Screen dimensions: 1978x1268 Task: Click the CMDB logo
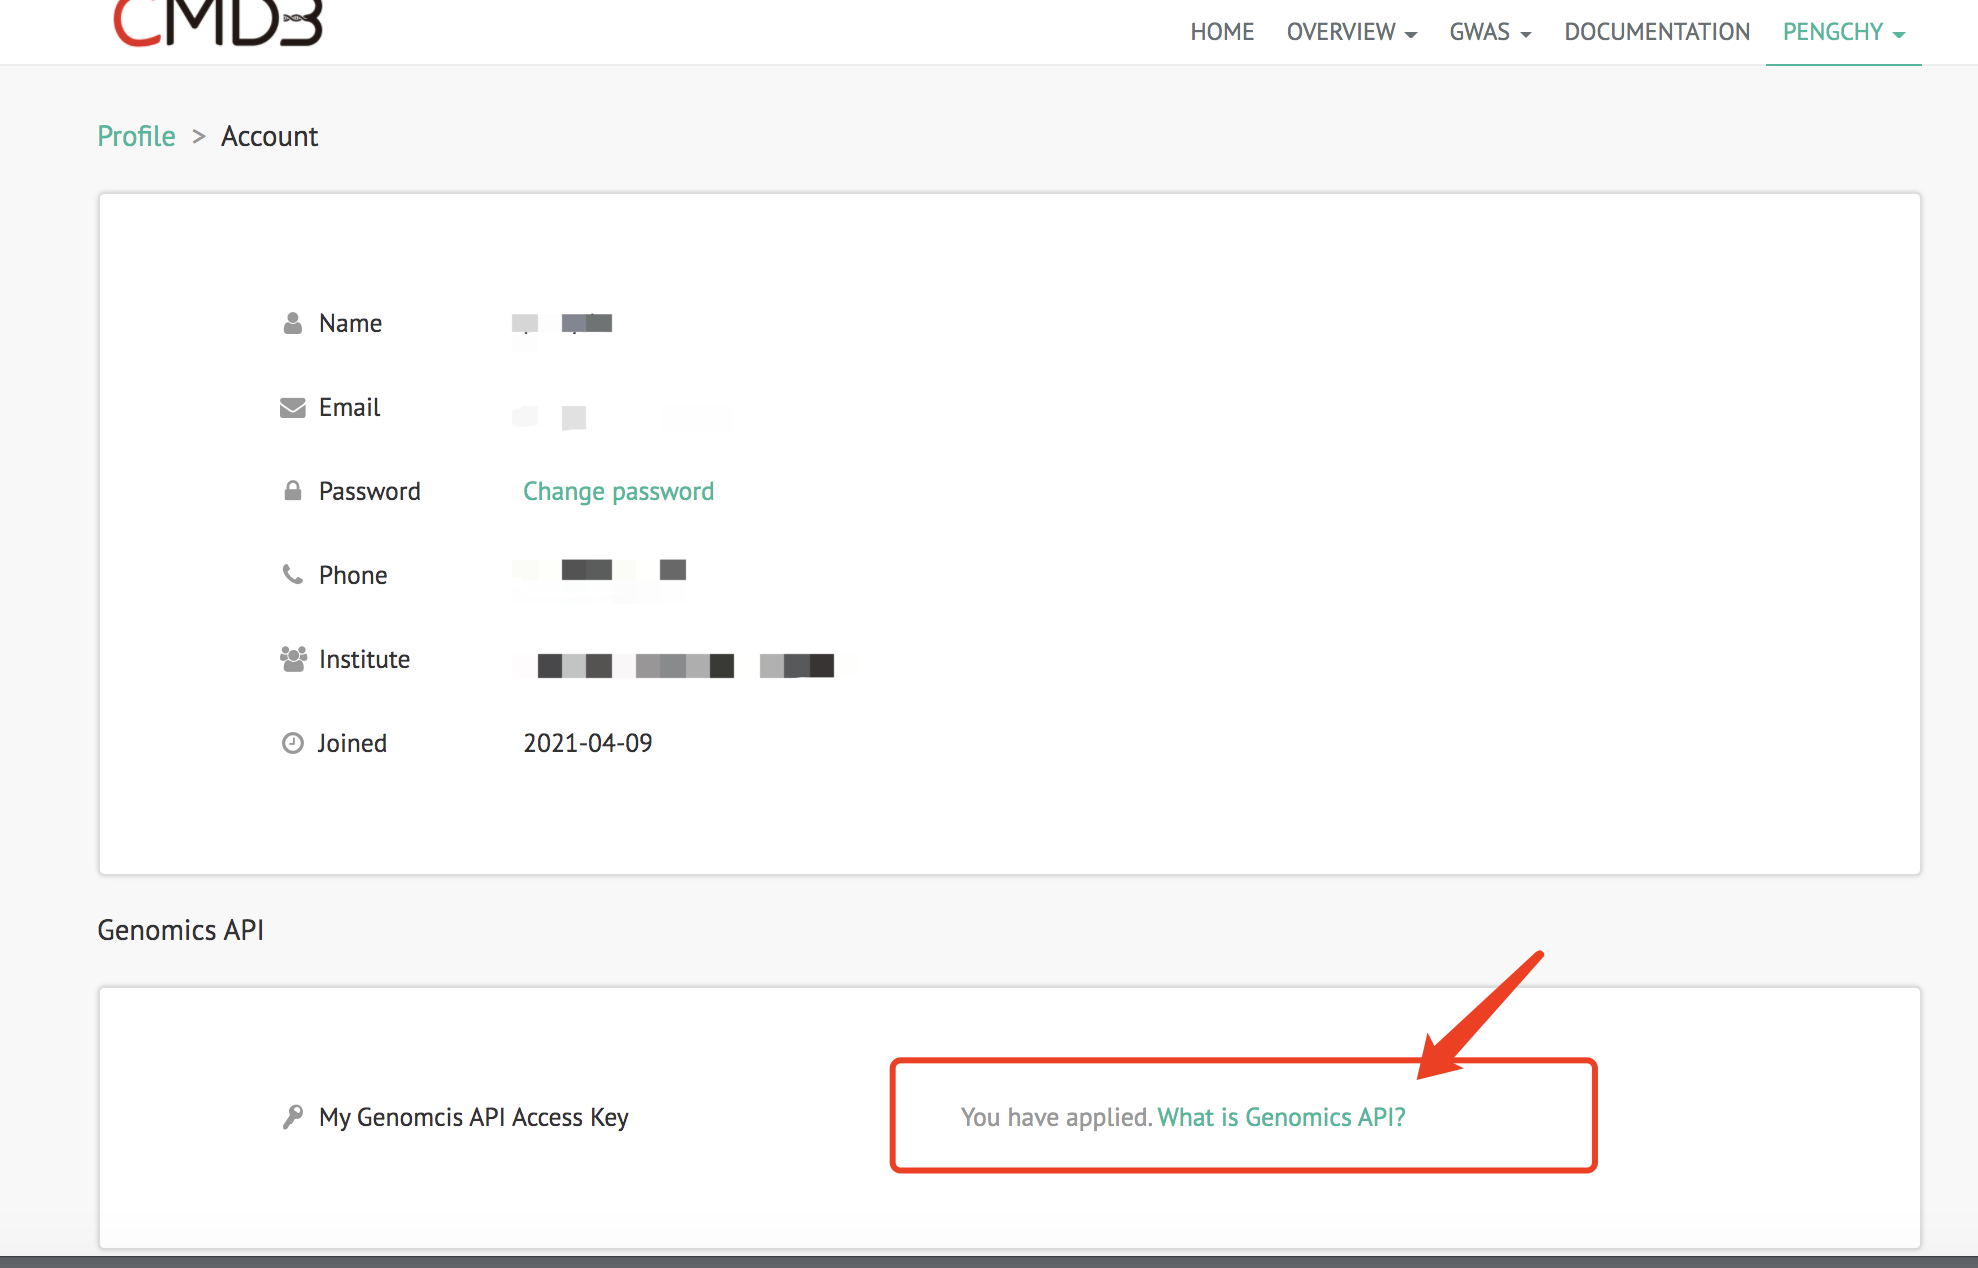(218, 24)
